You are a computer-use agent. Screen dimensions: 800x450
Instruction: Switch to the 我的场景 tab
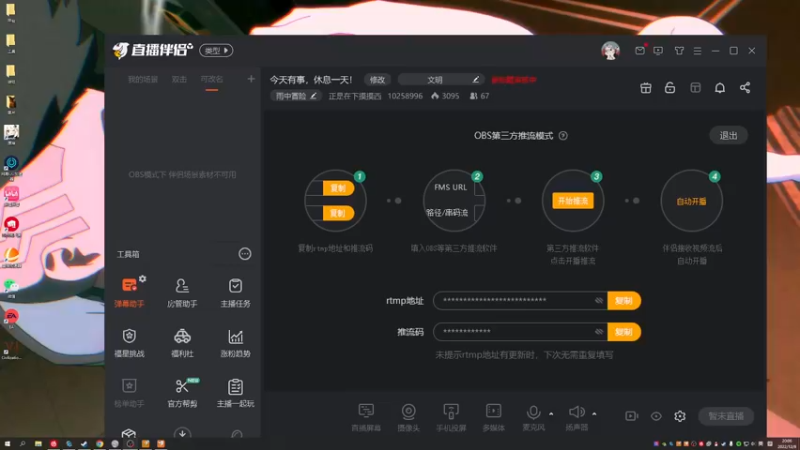click(x=143, y=79)
